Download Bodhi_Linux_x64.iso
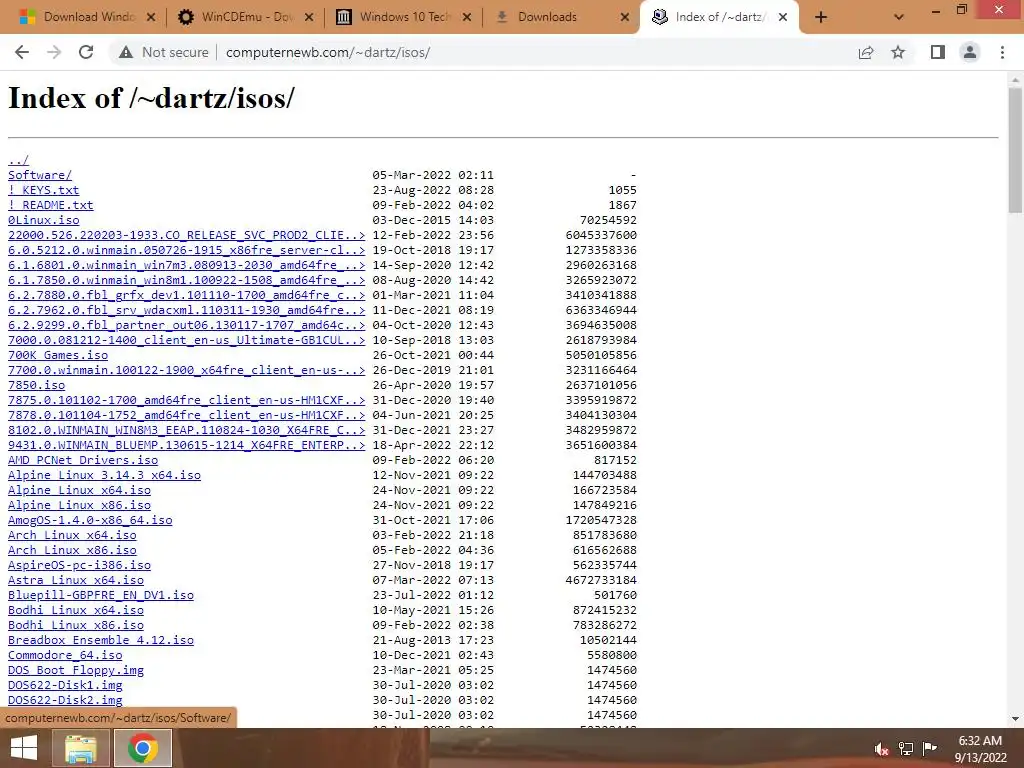 [76, 611]
